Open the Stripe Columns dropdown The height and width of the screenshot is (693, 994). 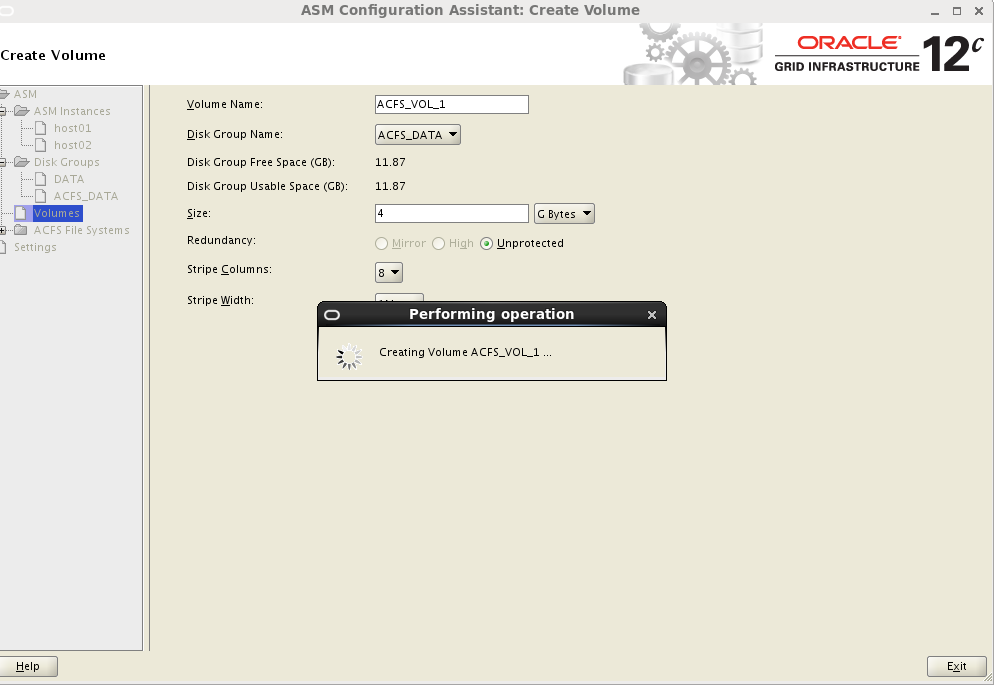tap(389, 273)
